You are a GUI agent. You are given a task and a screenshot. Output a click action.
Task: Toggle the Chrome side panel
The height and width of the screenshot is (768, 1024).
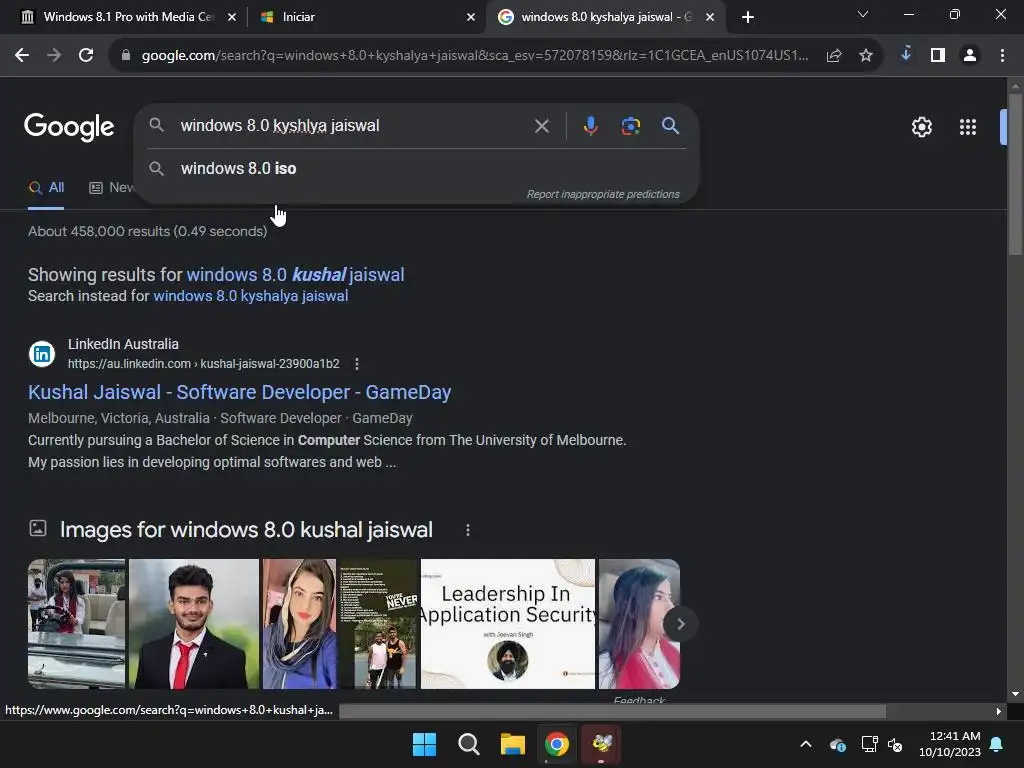point(938,56)
